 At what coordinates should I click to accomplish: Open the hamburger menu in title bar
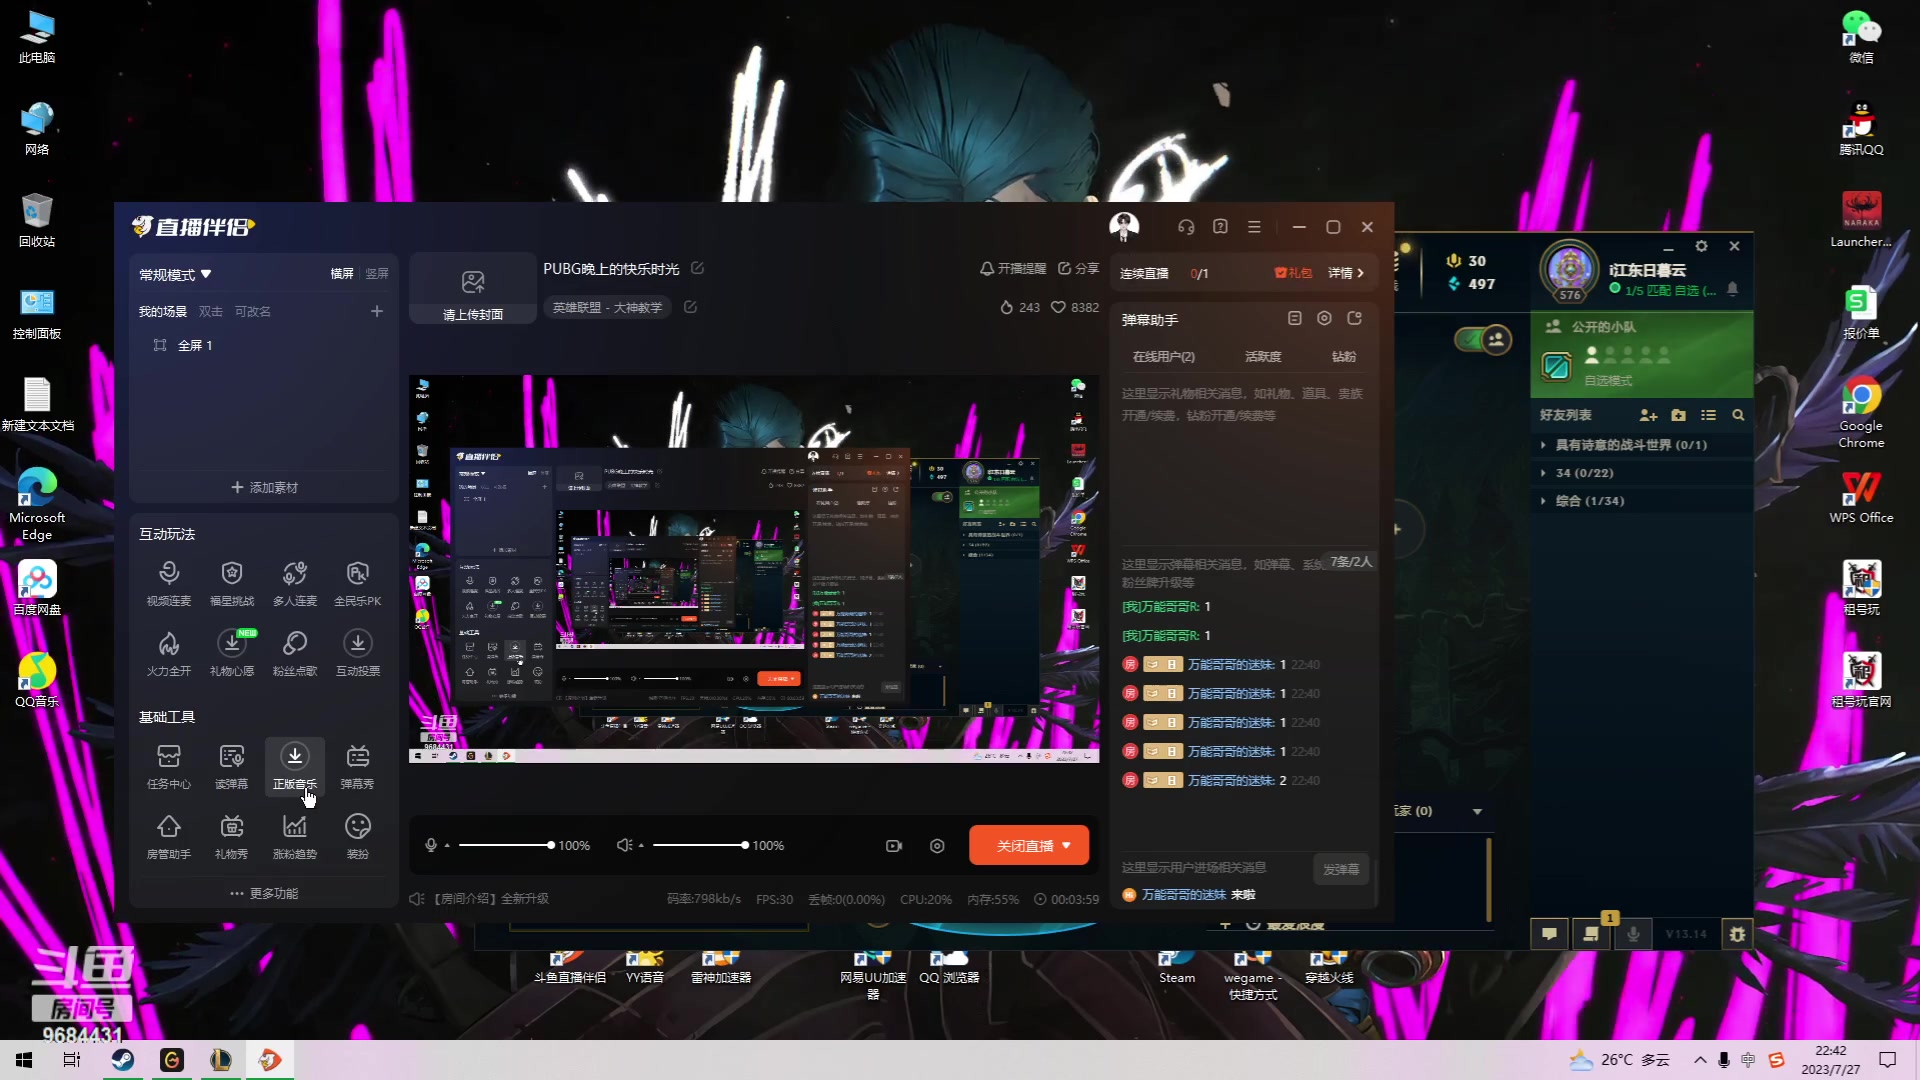coord(1254,227)
